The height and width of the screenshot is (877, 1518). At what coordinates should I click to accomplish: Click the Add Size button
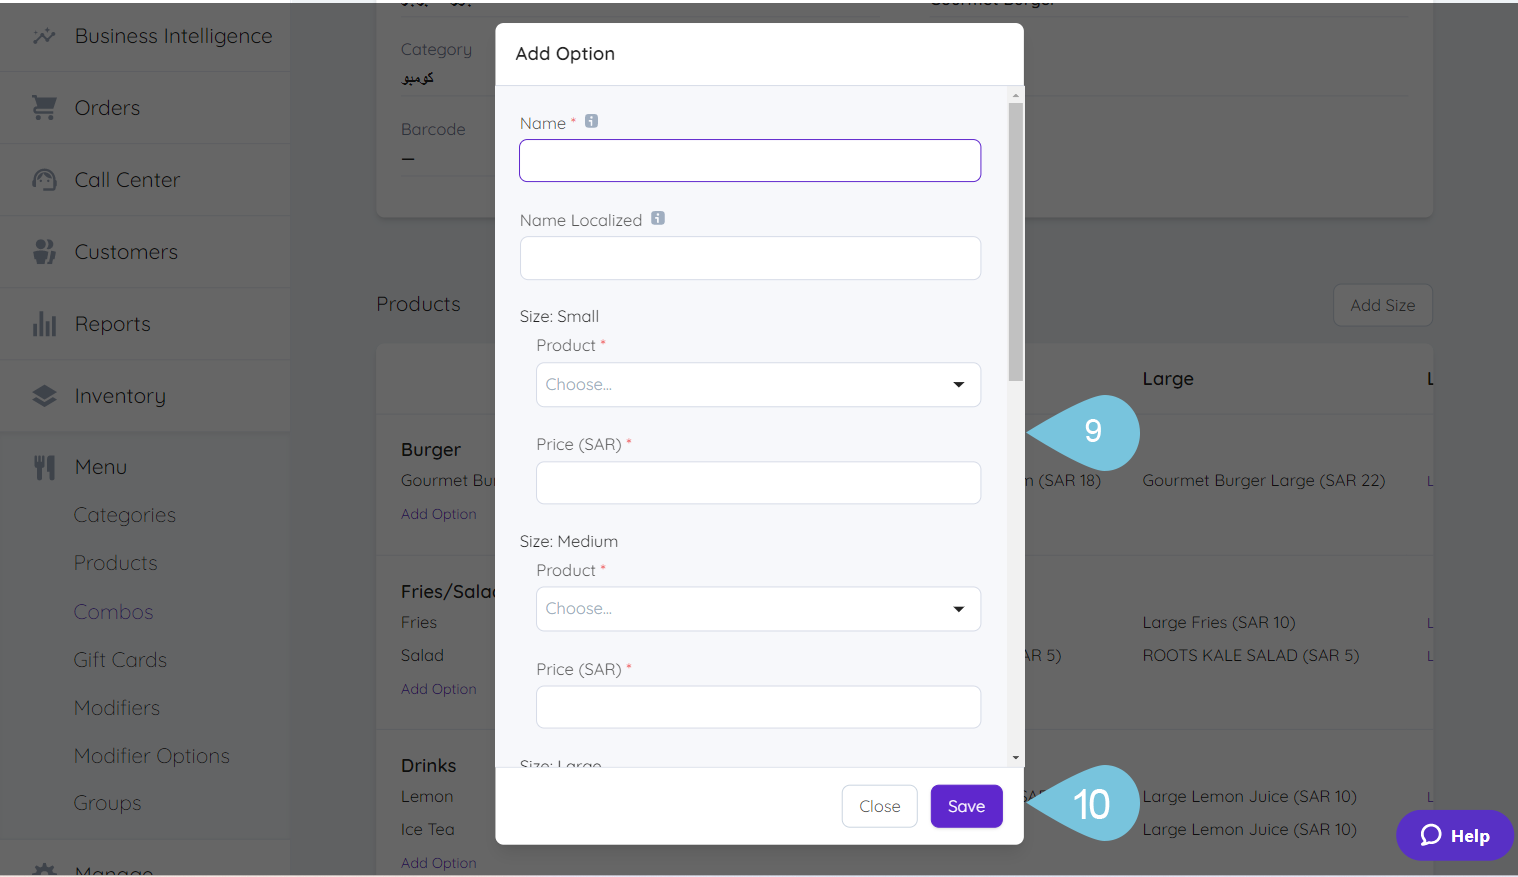click(x=1383, y=305)
